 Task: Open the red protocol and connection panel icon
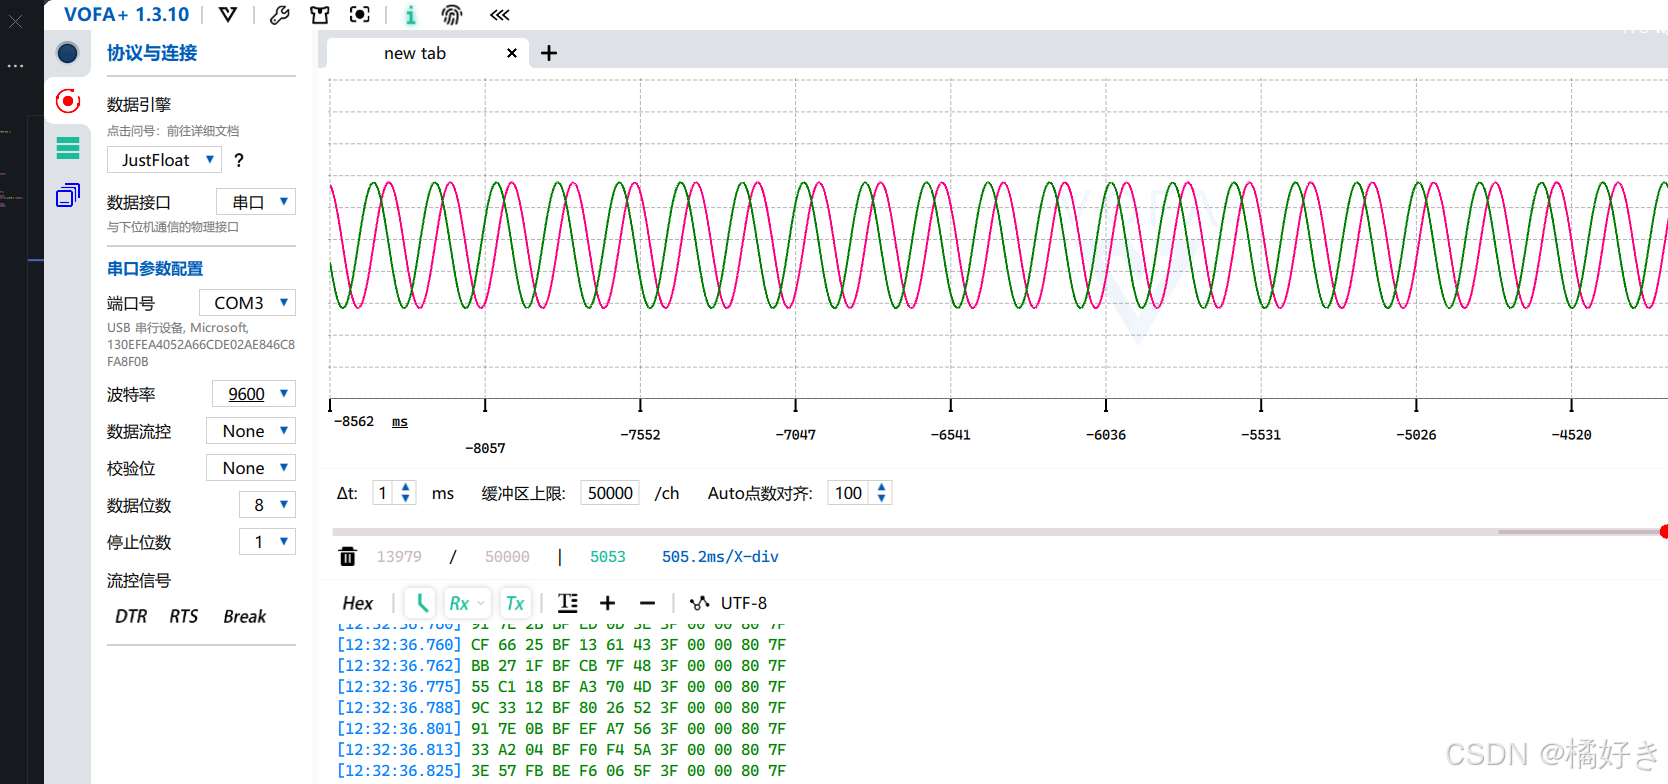point(68,101)
